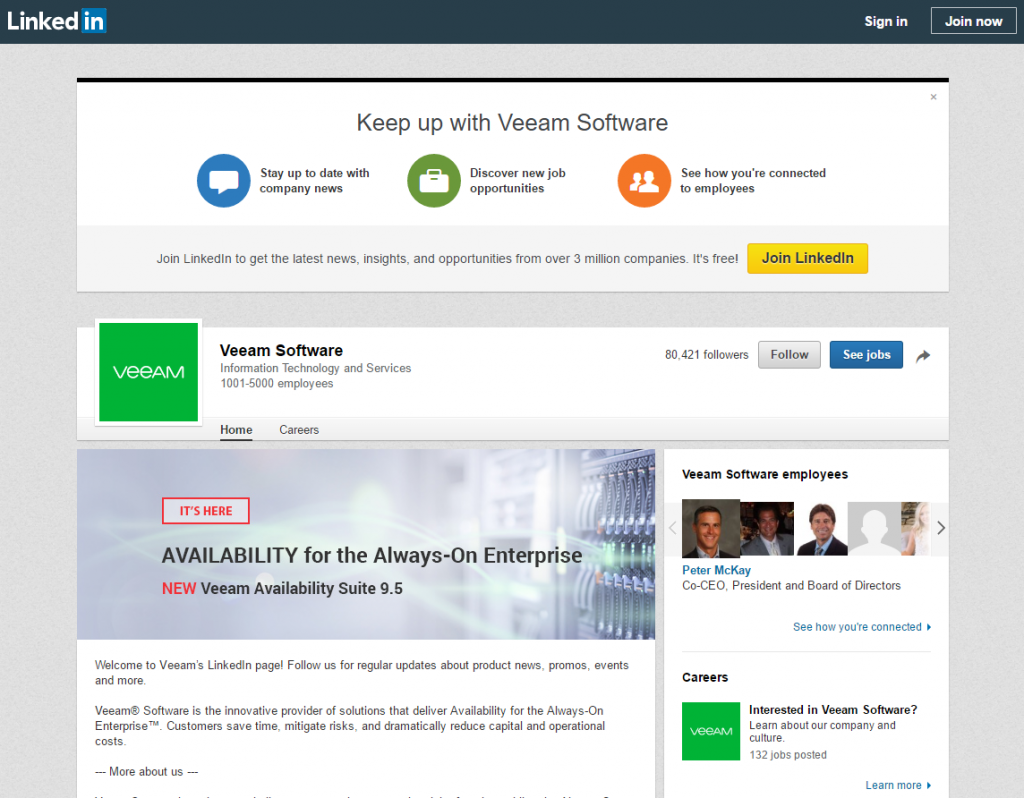Open the Sign in link
The image size is (1024, 798).
(x=886, y=22)
